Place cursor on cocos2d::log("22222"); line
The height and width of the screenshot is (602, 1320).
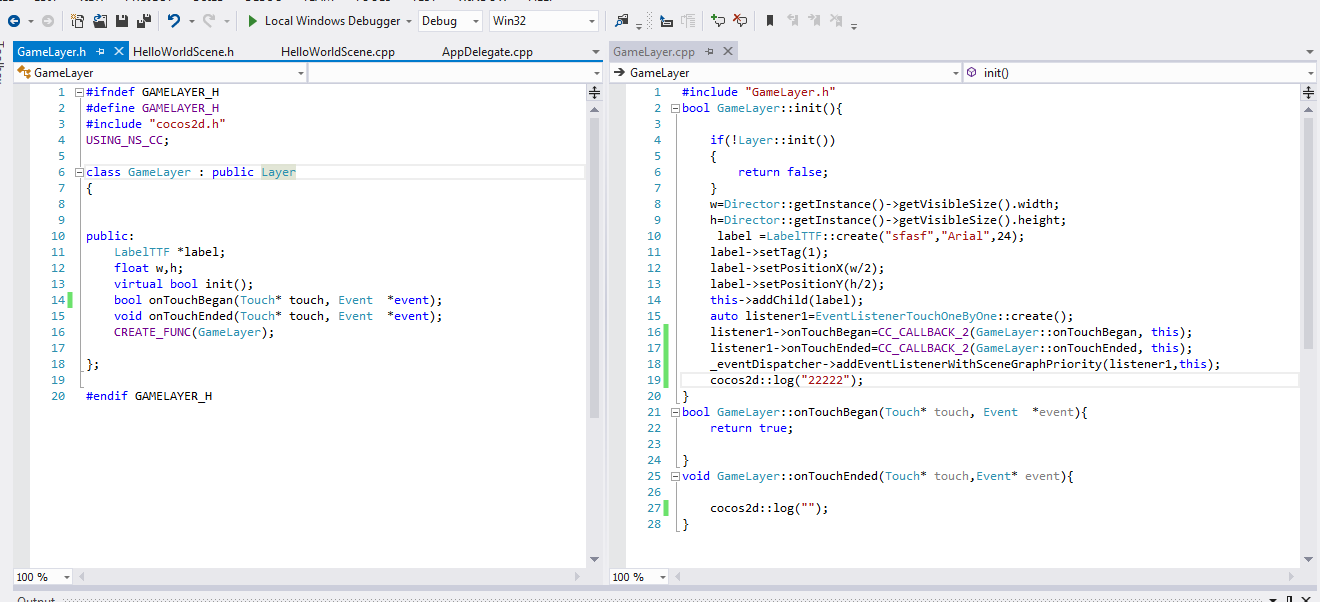(x=786, y=380)
